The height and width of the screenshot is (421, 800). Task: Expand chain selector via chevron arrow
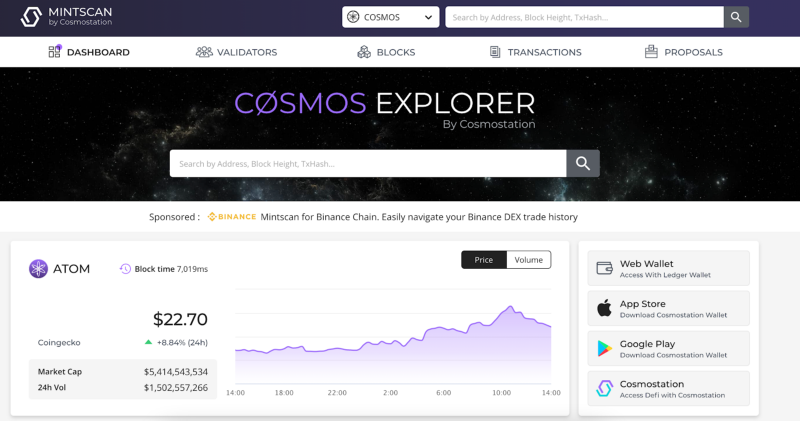click(429, 17)
